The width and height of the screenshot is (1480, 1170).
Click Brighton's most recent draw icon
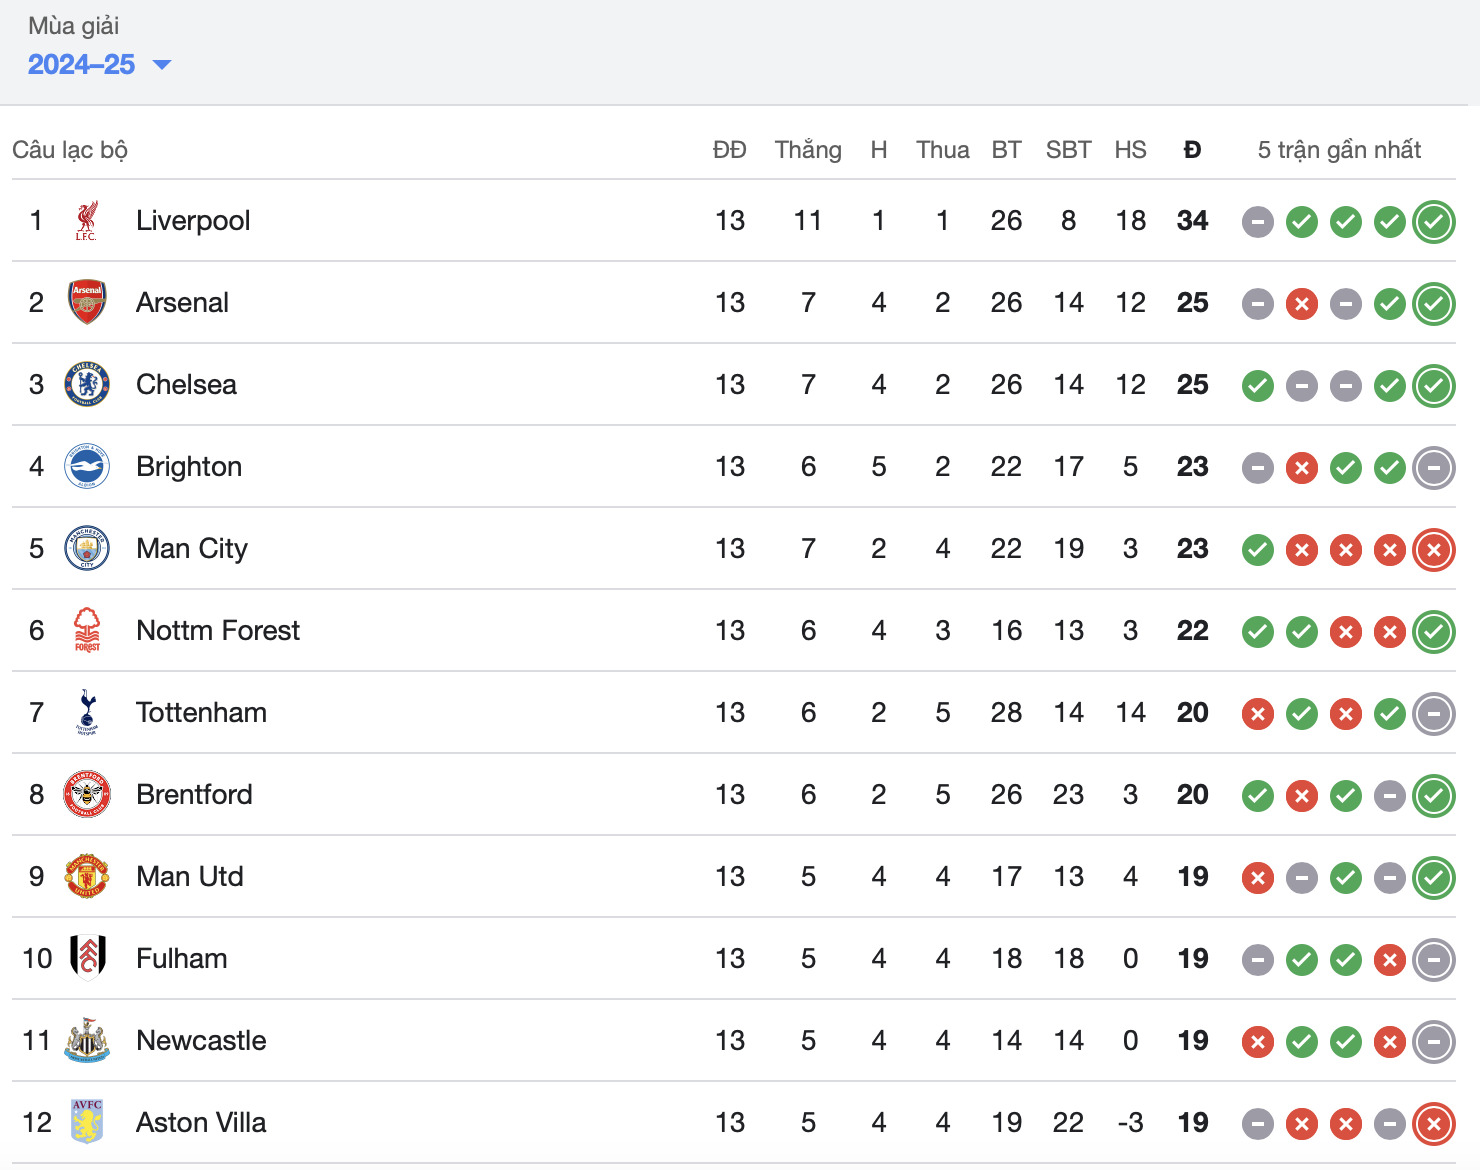tap(1433, 468)
